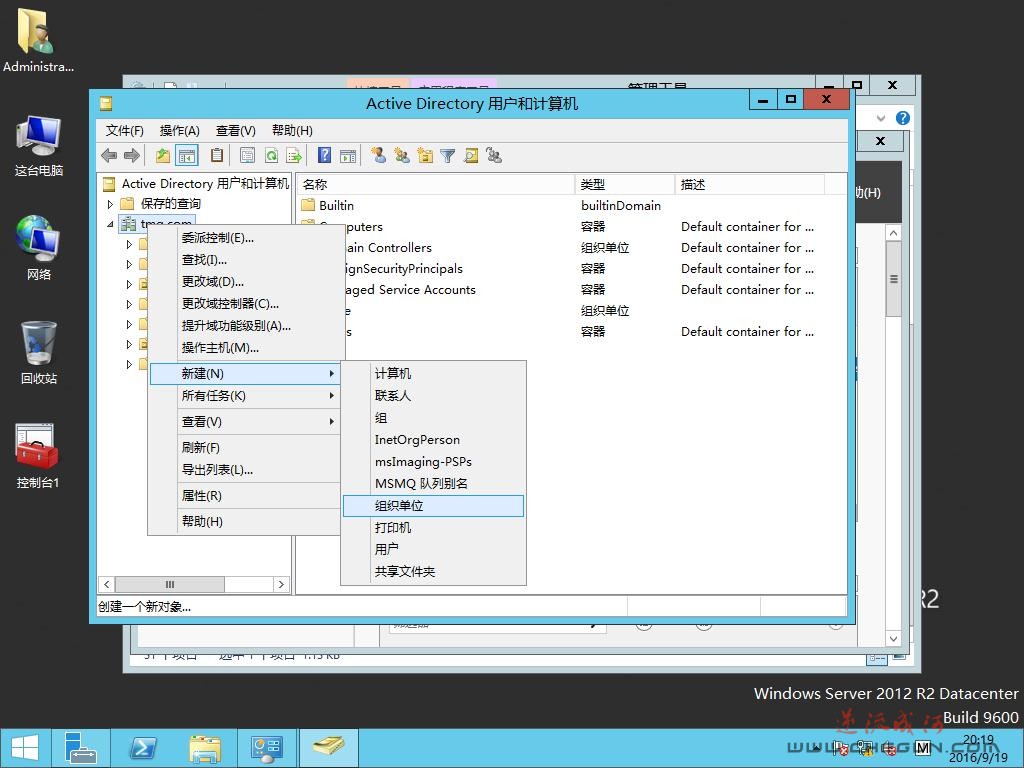The image size is (1024, 768).
Task: Click the Windows Start button
Action: coord(25,748)
